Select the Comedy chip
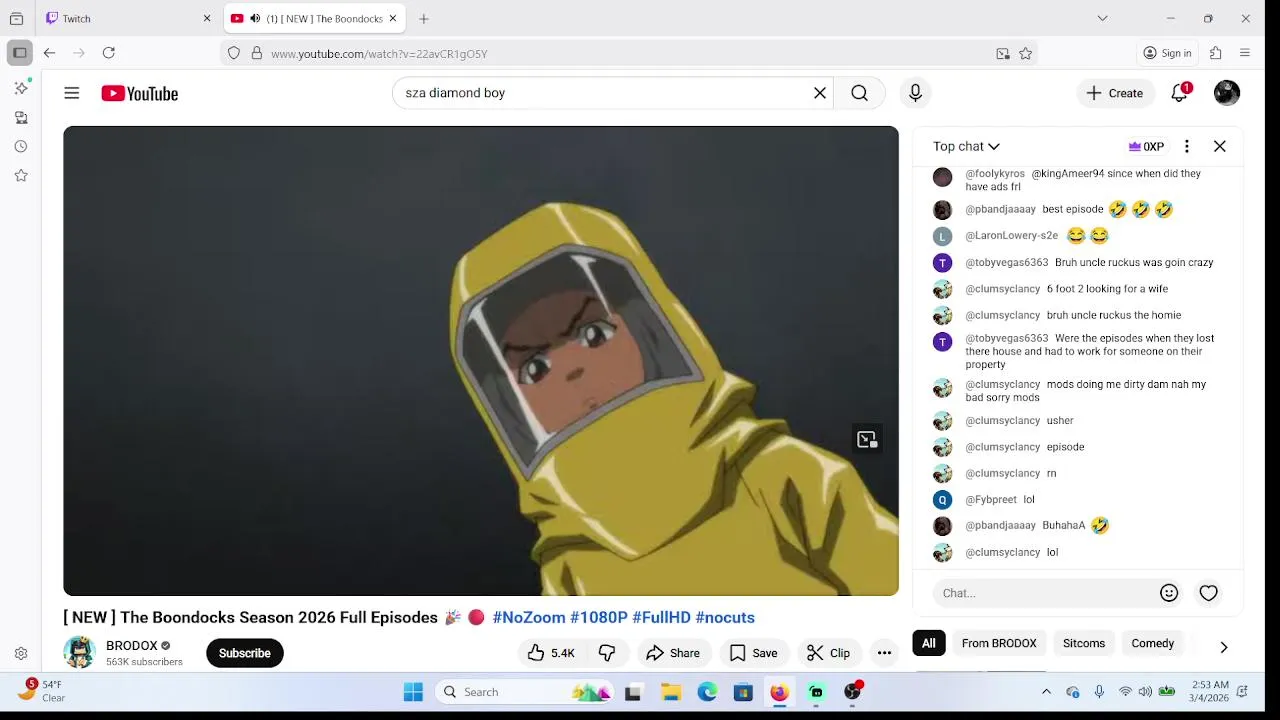 [x=1153, y=643]
